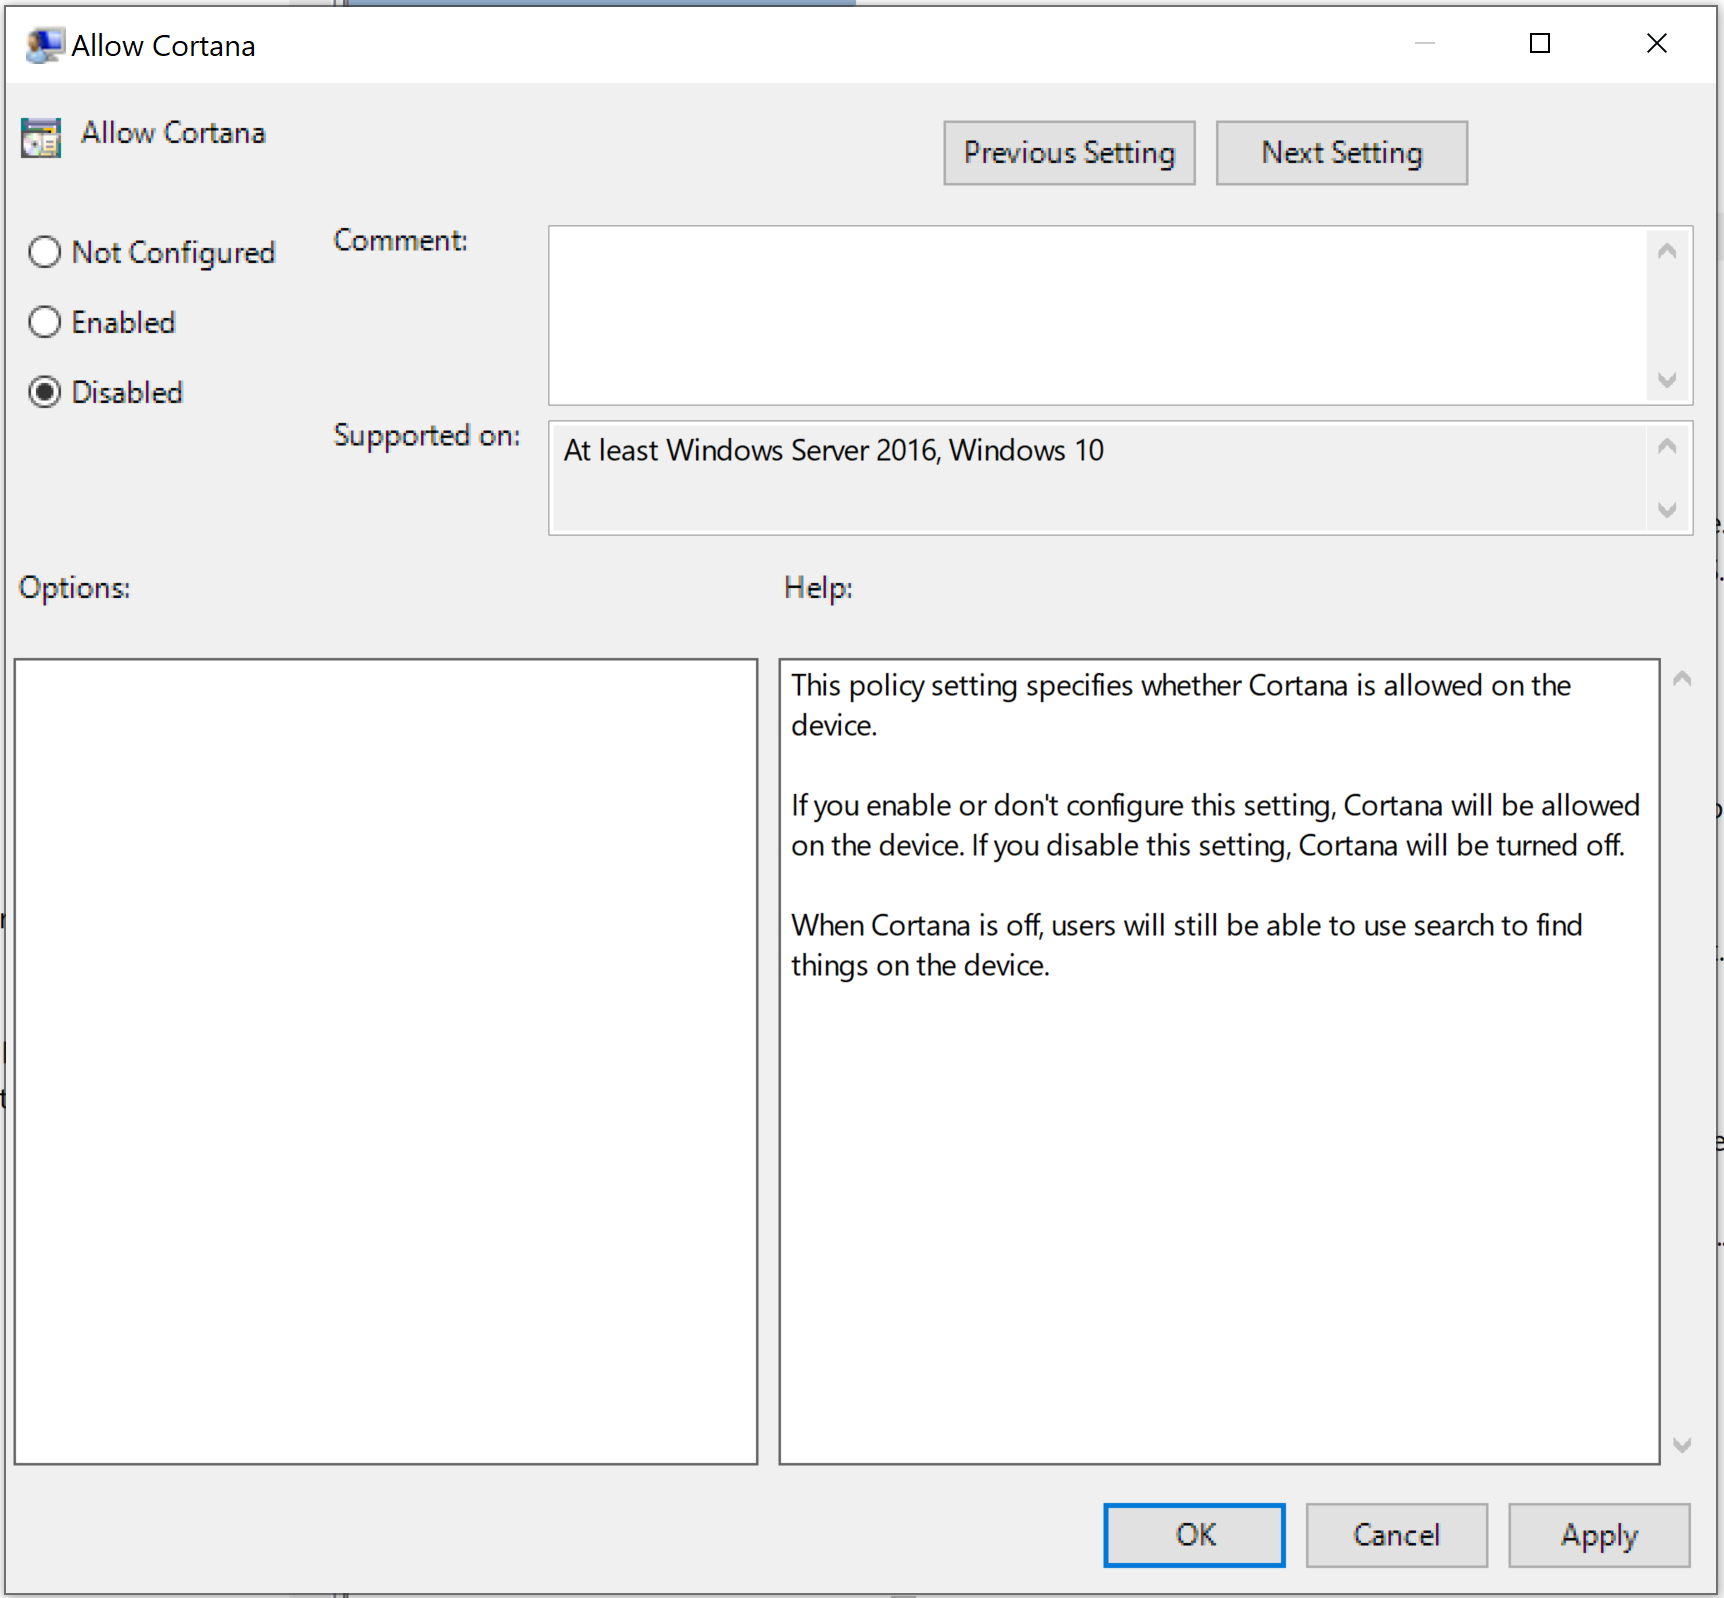
Task: Go to Next Setting
Action: pyautogui.click(x=1340, y=153)
